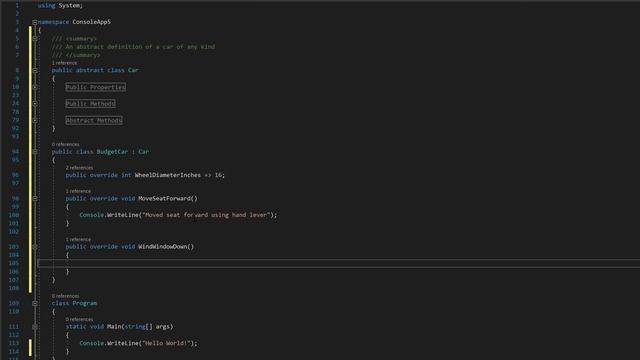This screenshot has width=640, height=360.
Task: Click the Program class name
Action: point(84,303)
